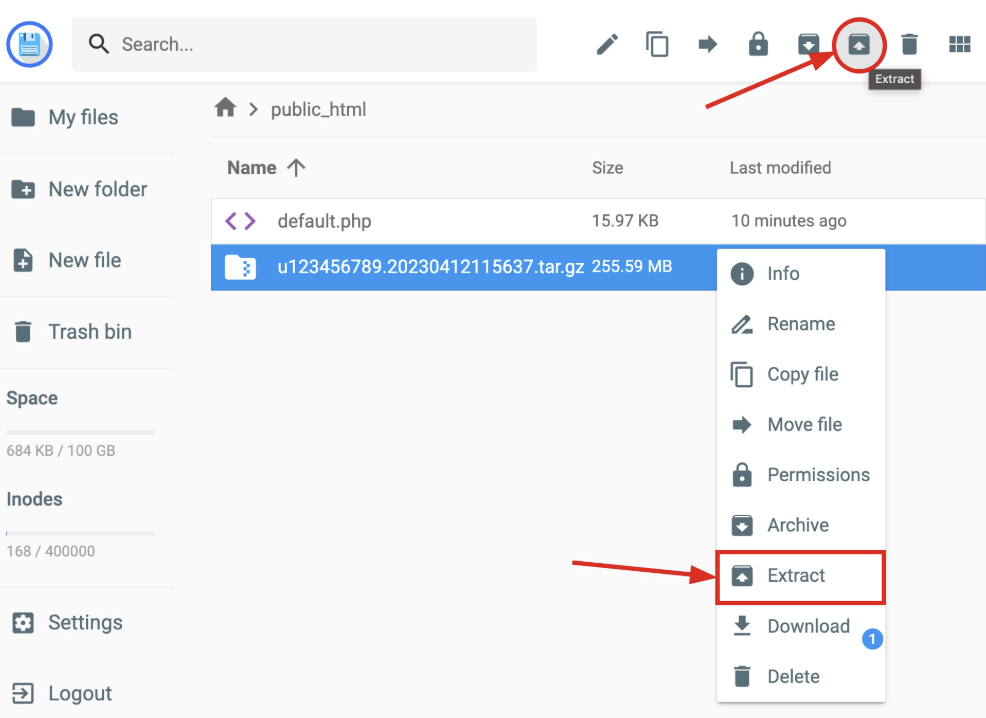This screenshot has height=718, width=986.
Task: Choose Copy file from the context menu
Action: click(800, 374)
